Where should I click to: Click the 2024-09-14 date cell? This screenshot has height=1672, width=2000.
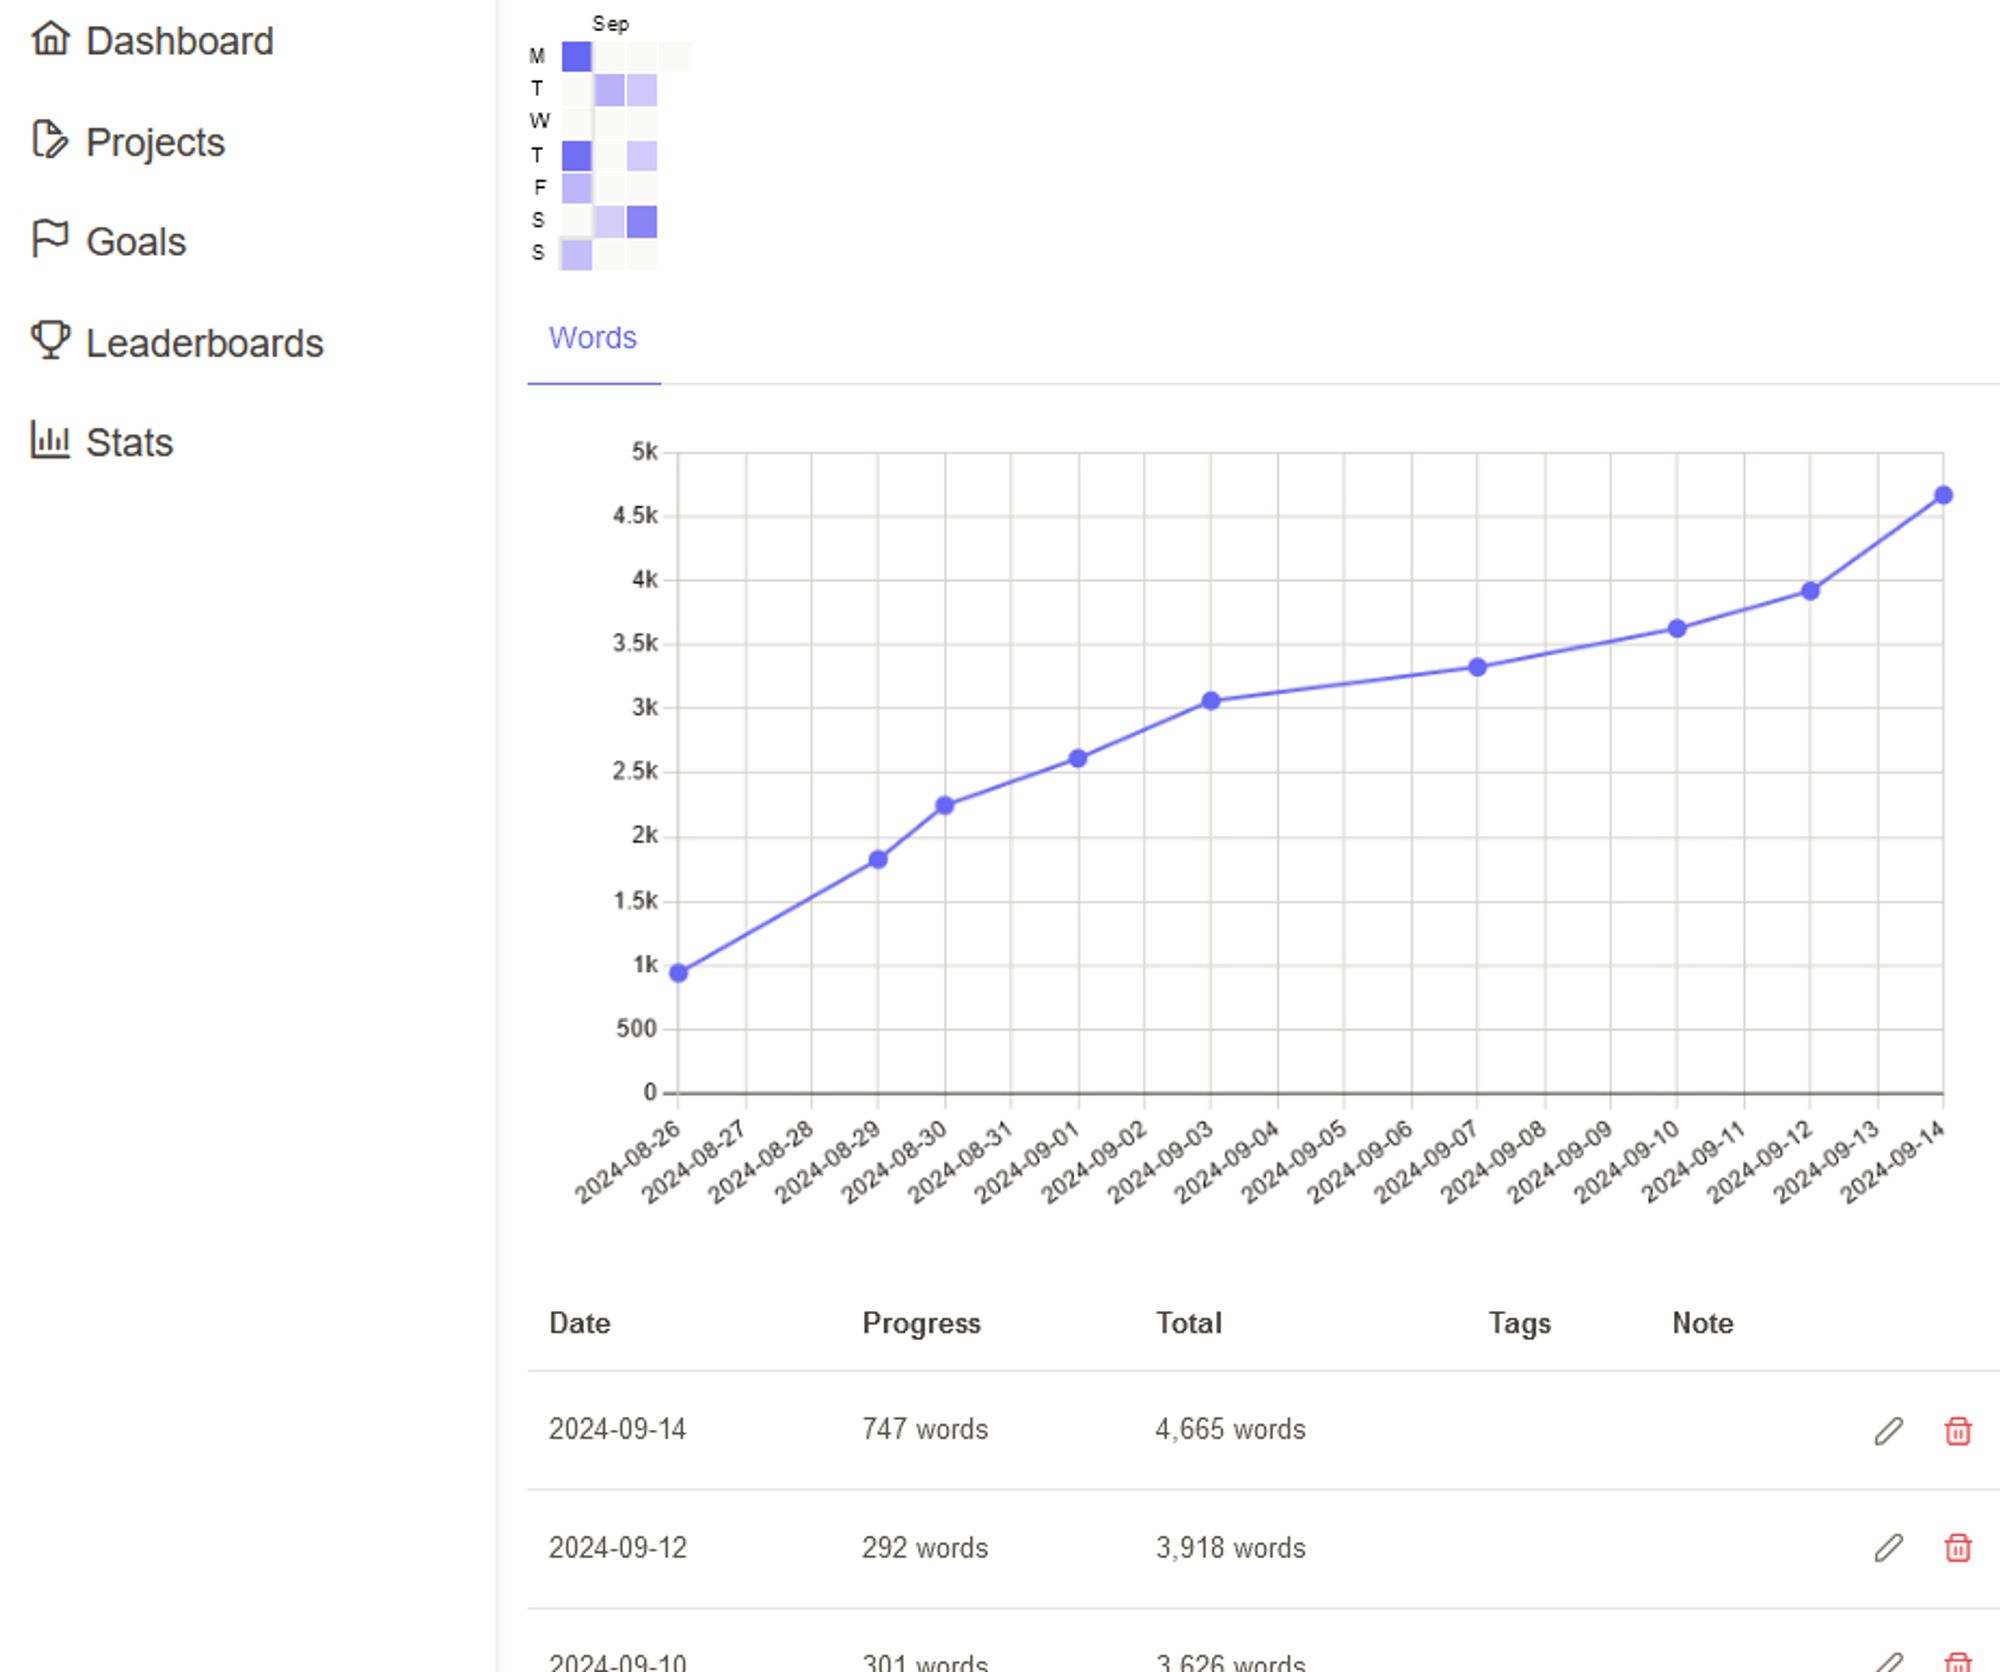click(617, 1429)
